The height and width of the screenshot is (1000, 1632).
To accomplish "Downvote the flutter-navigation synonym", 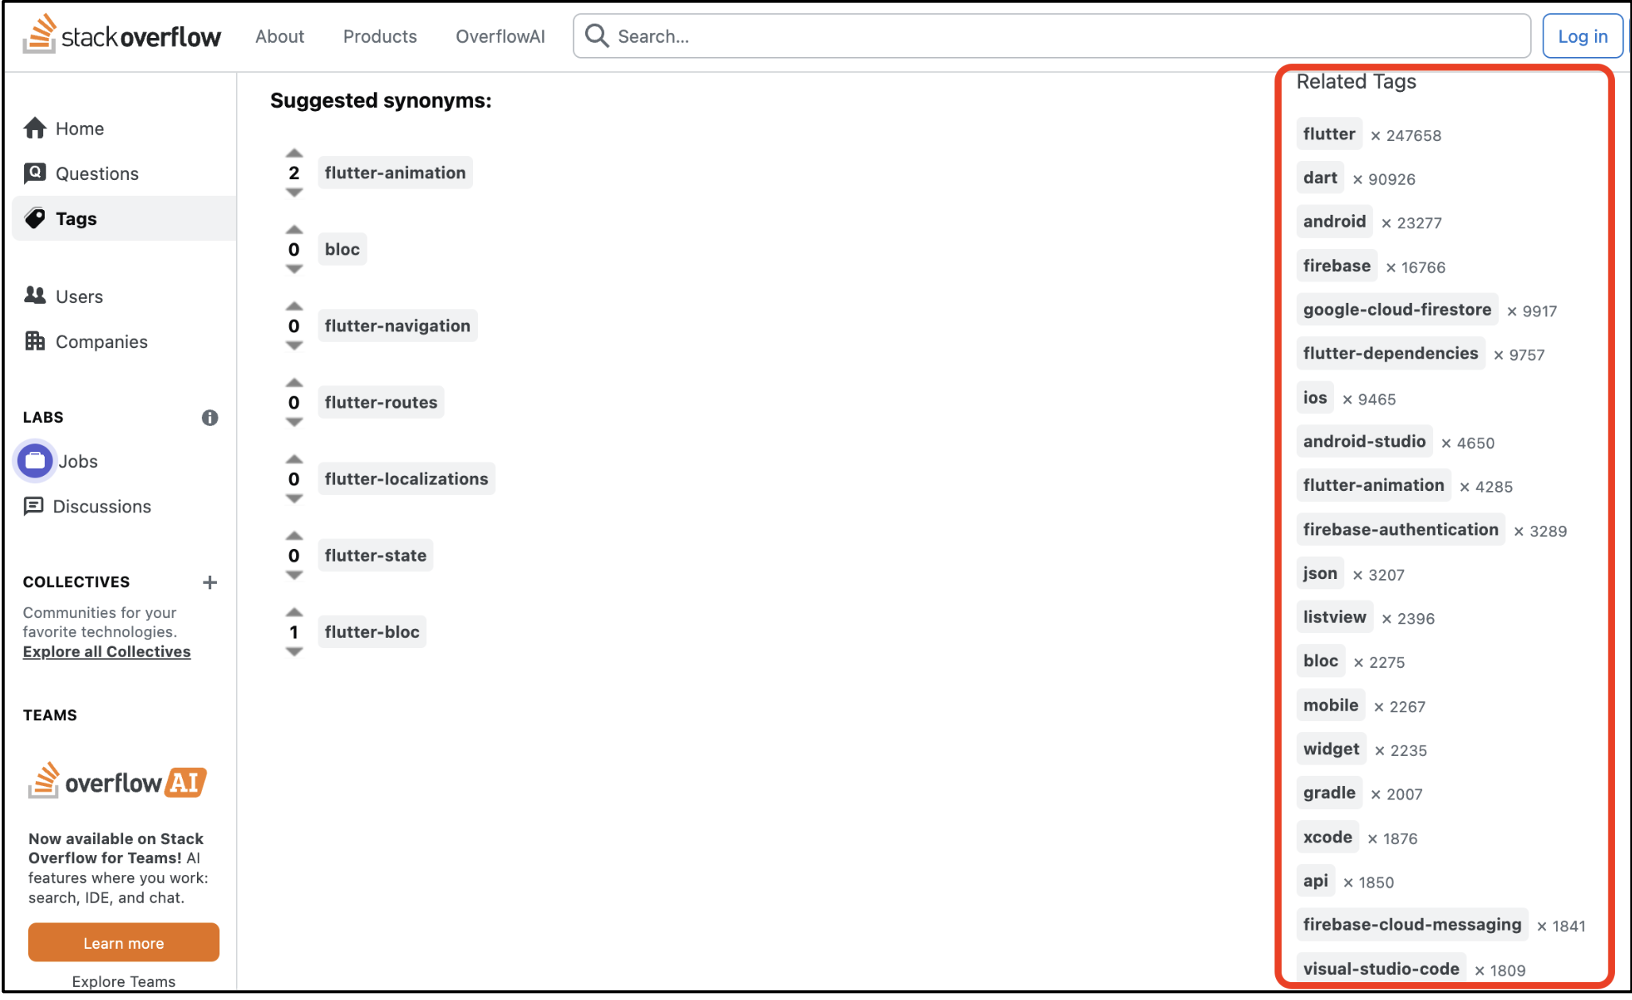I will (x=294, y=345).
